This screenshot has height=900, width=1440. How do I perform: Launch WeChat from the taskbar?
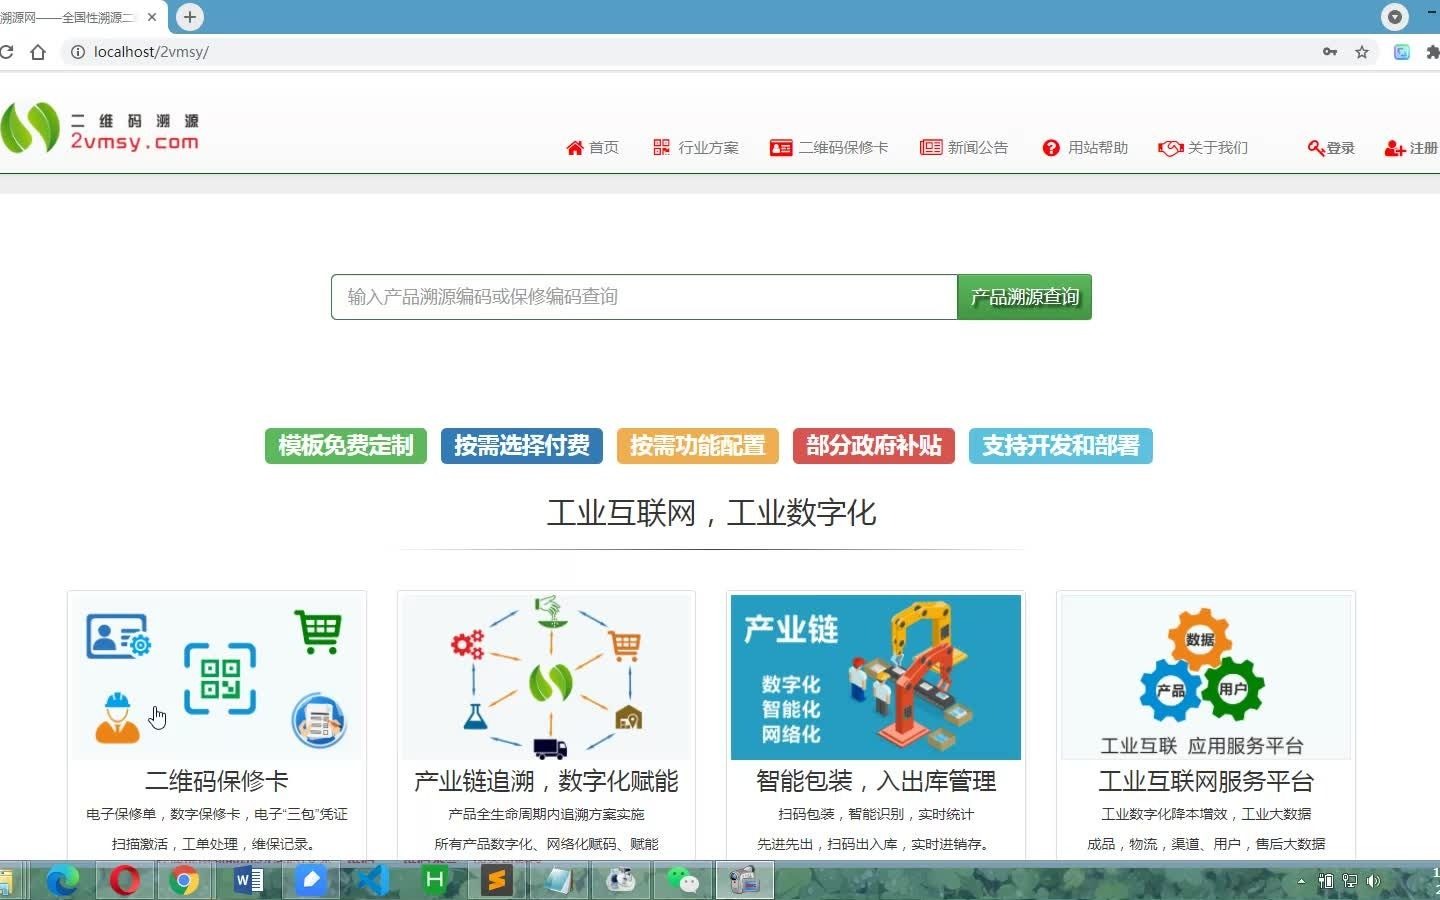[683, 881]
